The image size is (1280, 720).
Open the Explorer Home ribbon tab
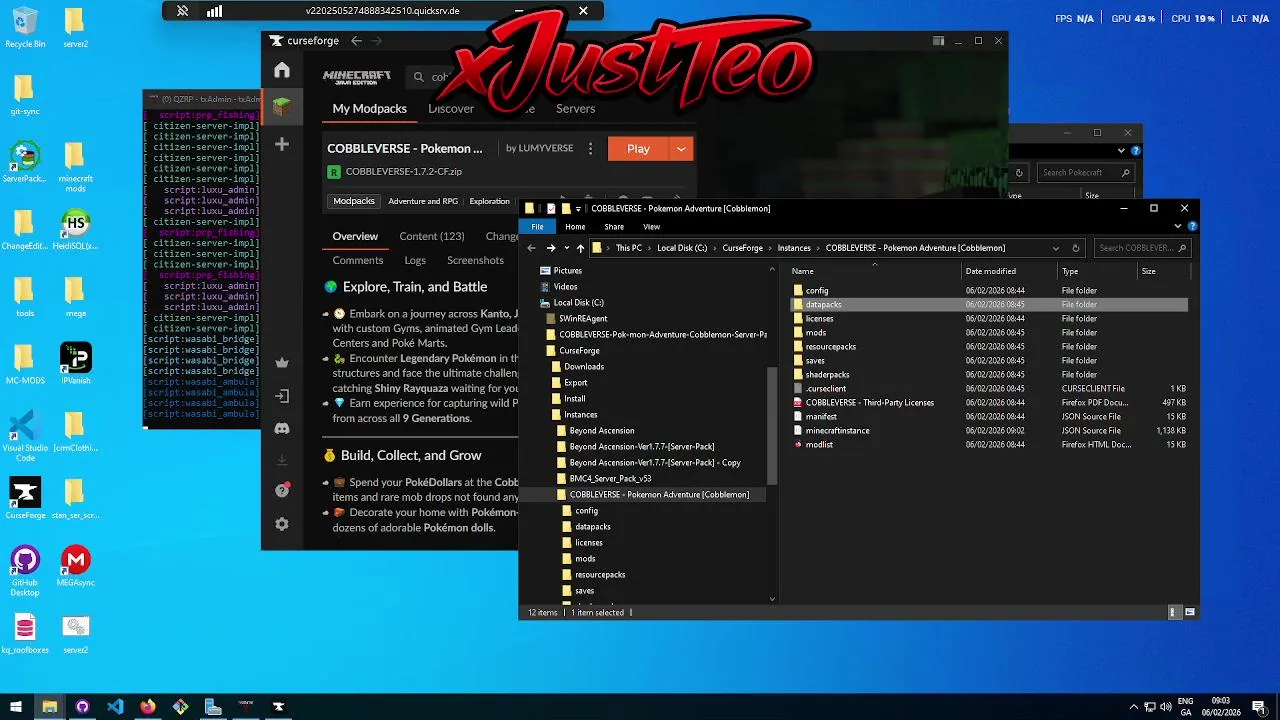(x=575, y=227)
